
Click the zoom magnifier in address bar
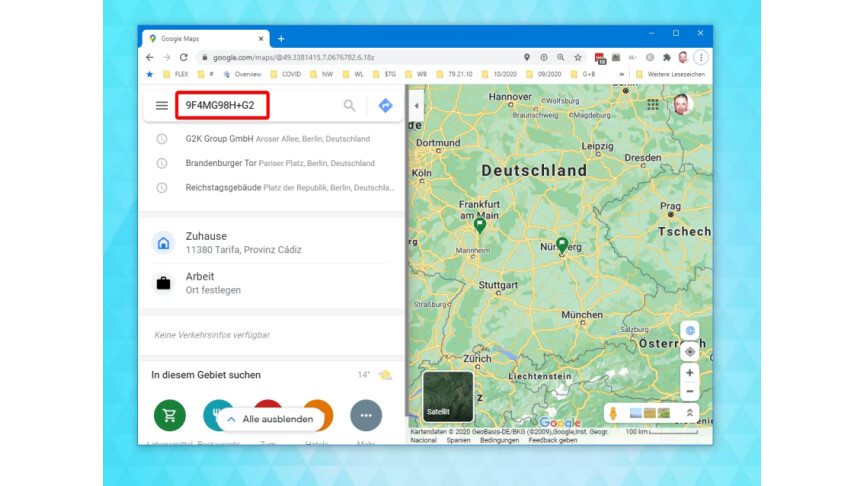[x=560, y=57]
